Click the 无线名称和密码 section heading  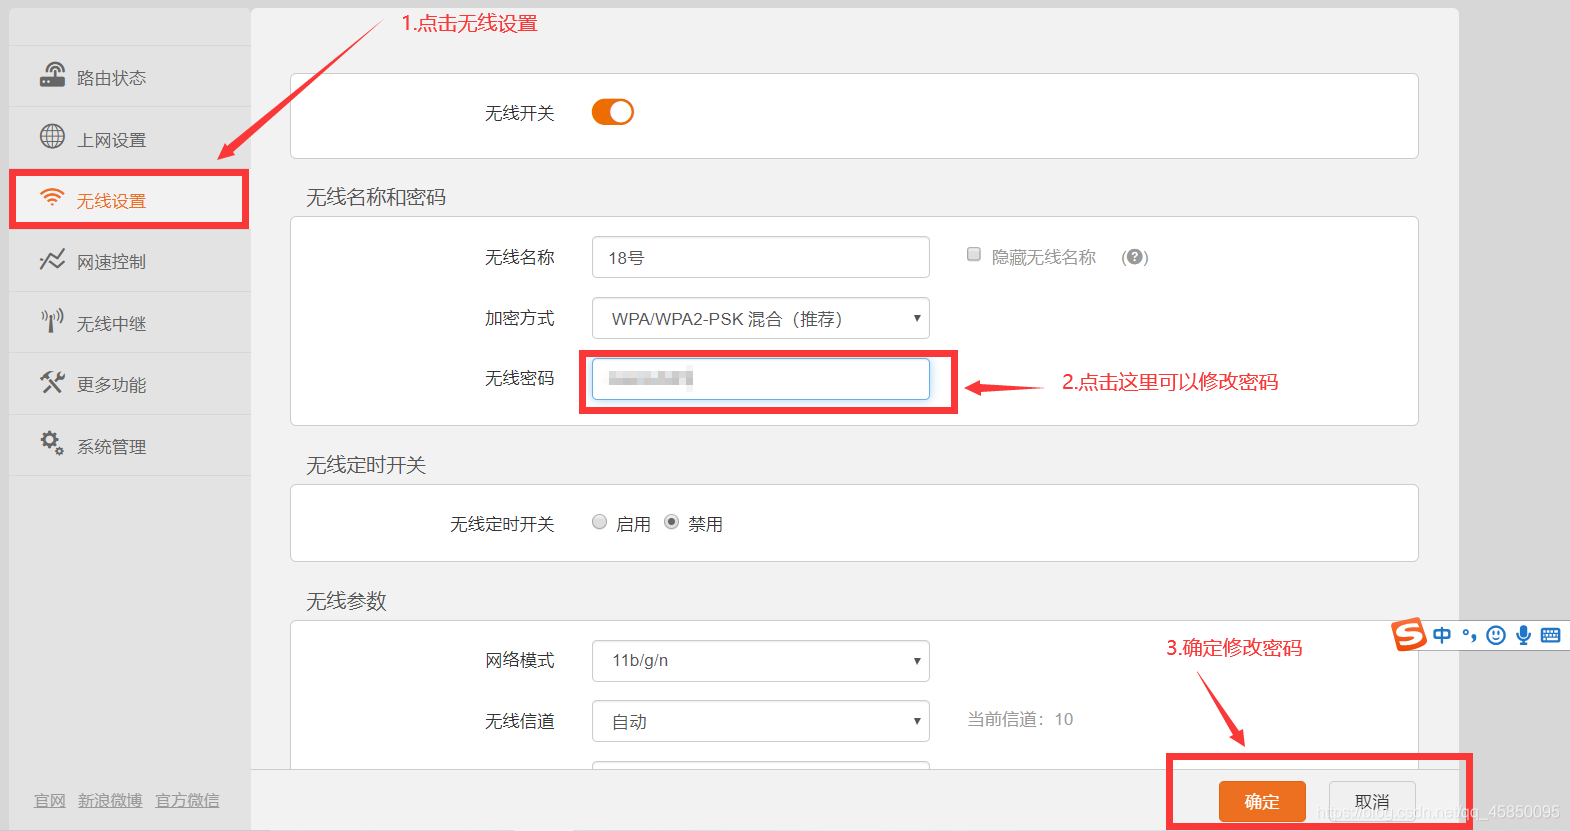click(376, 197)
